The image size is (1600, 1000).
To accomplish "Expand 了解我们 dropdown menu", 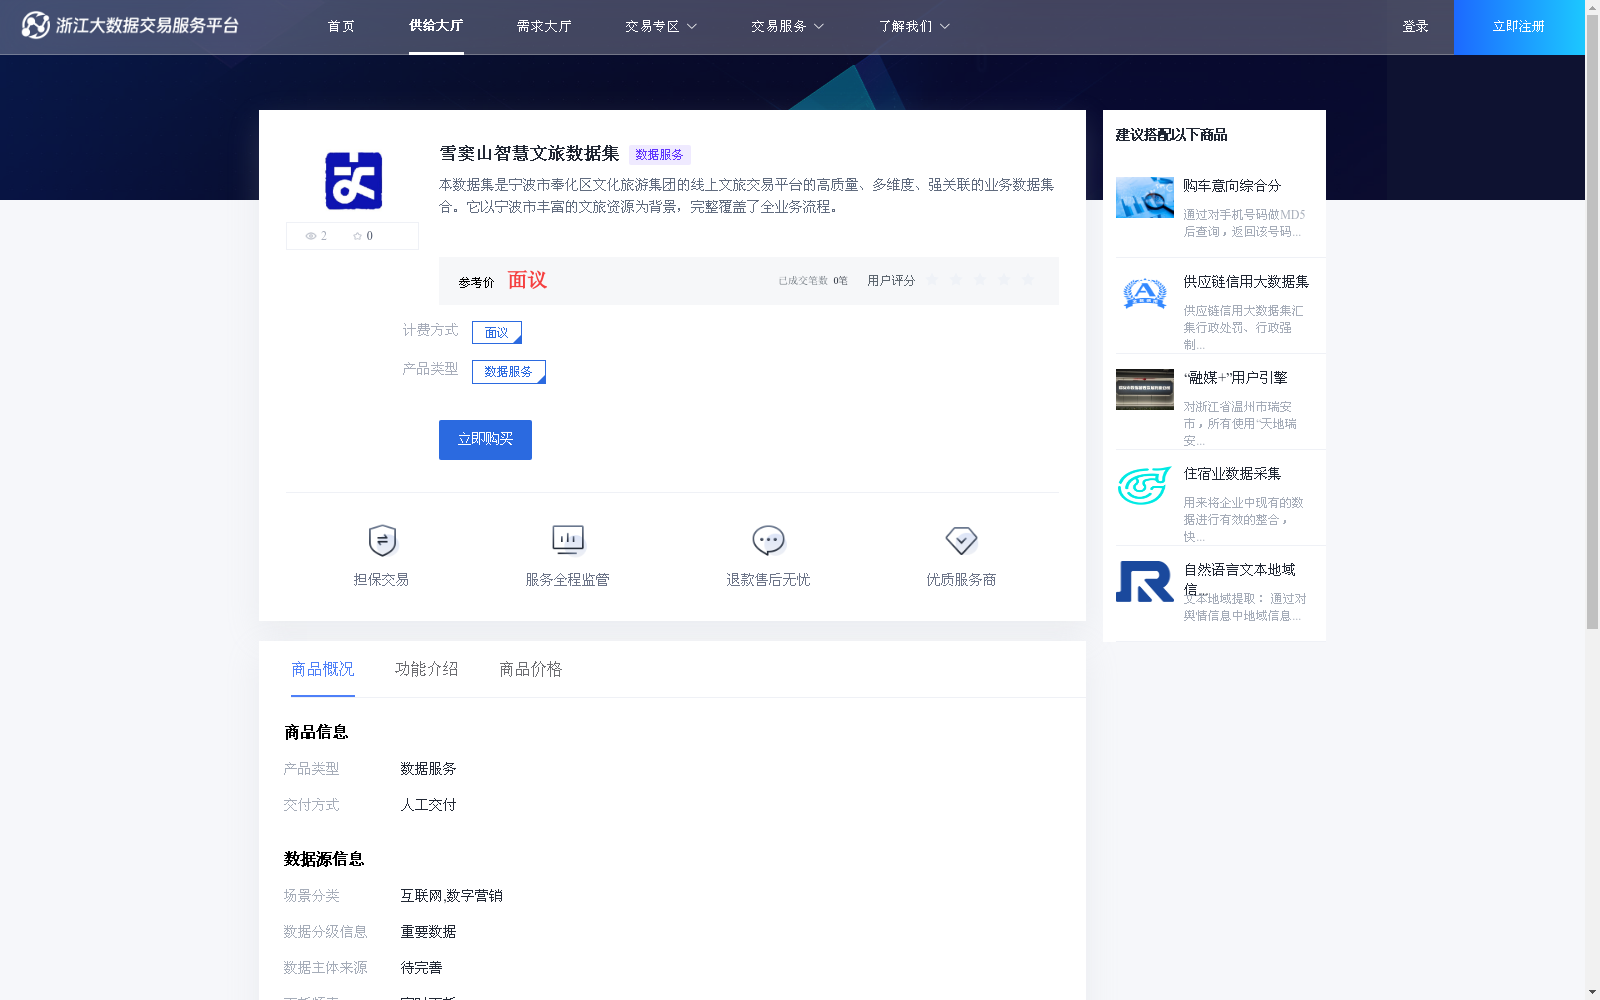I will click(915, 26).
